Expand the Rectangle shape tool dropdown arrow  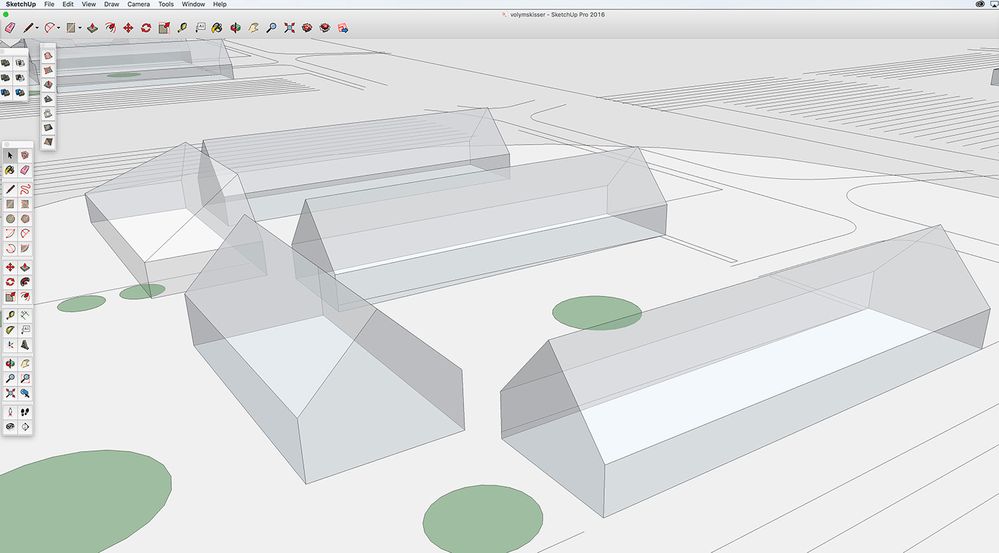[80, 28]
